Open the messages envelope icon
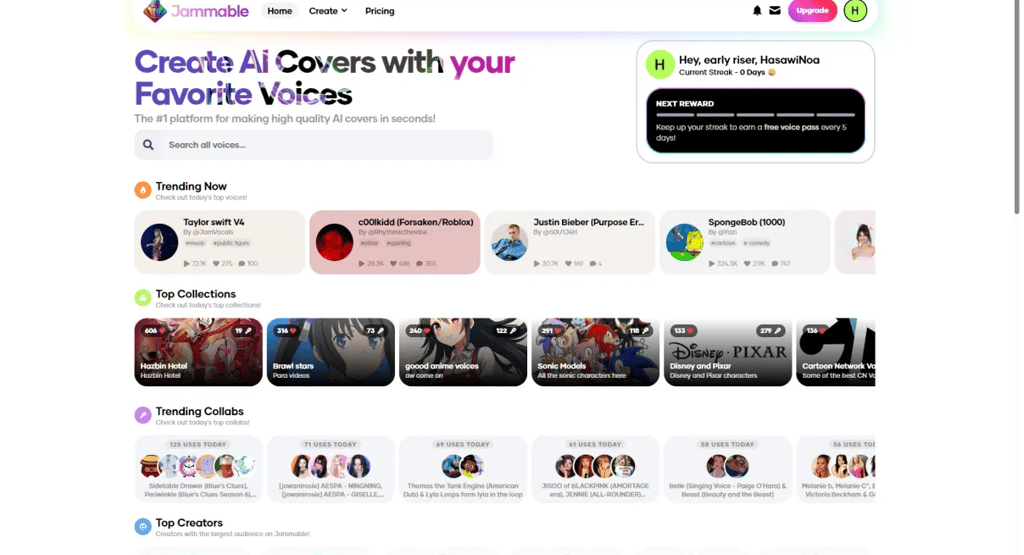Screen dimensions: 1024x555 [775, 10]
